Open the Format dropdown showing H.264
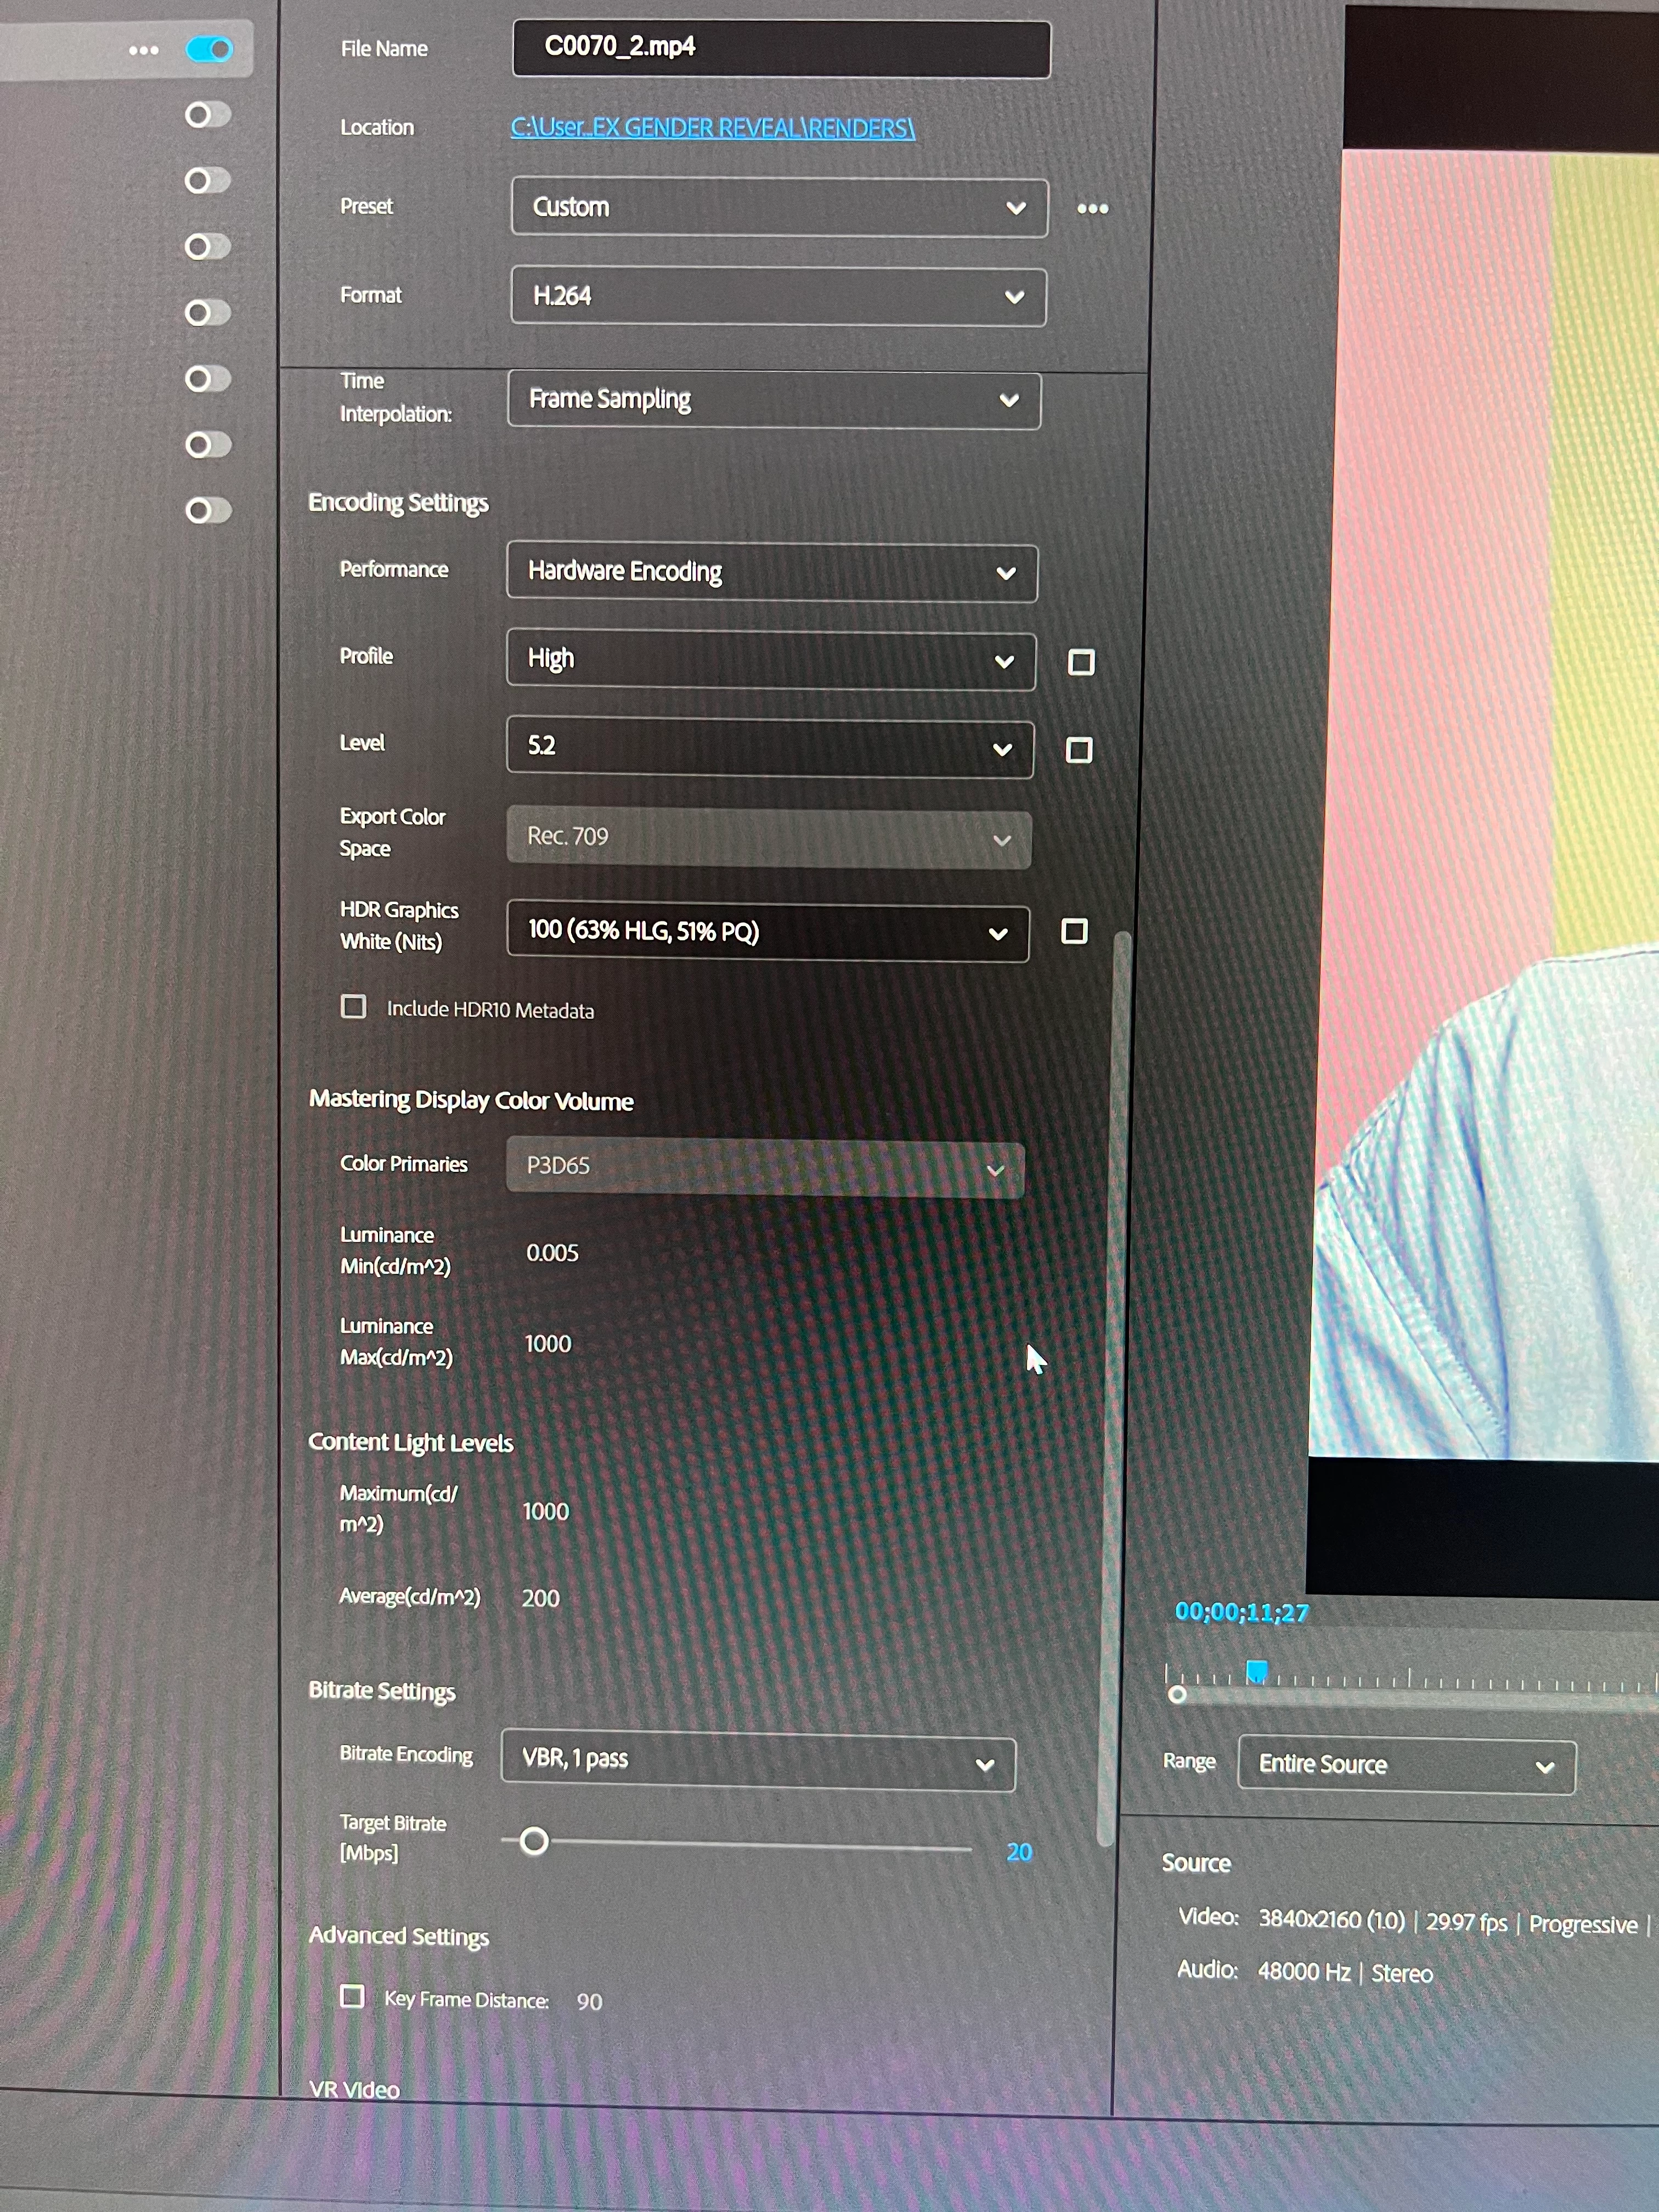 (x=778, y=296)
